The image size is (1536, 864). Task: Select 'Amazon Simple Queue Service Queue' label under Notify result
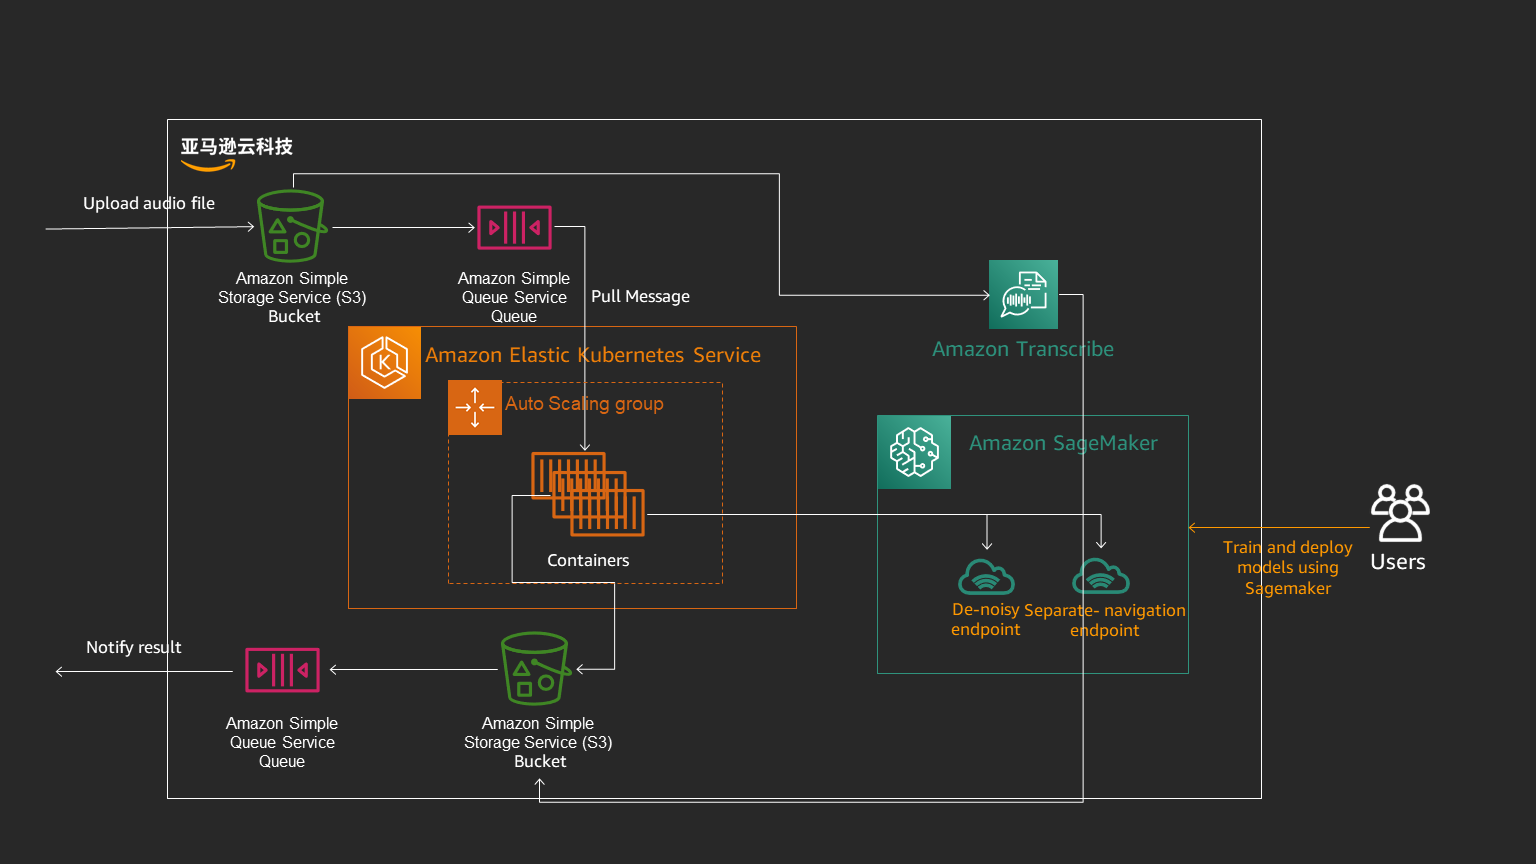(282, 742)
